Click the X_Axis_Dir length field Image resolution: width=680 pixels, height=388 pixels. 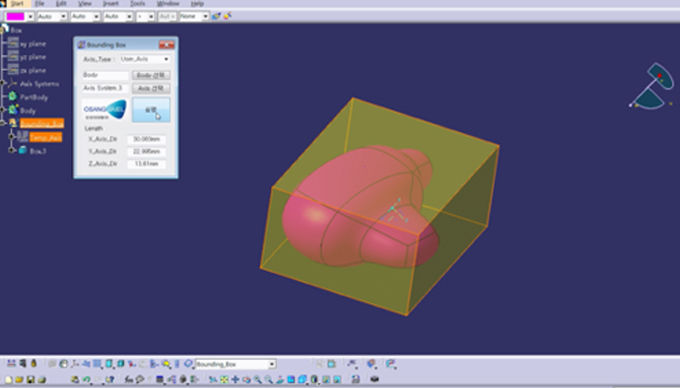(x=146, y=139)
